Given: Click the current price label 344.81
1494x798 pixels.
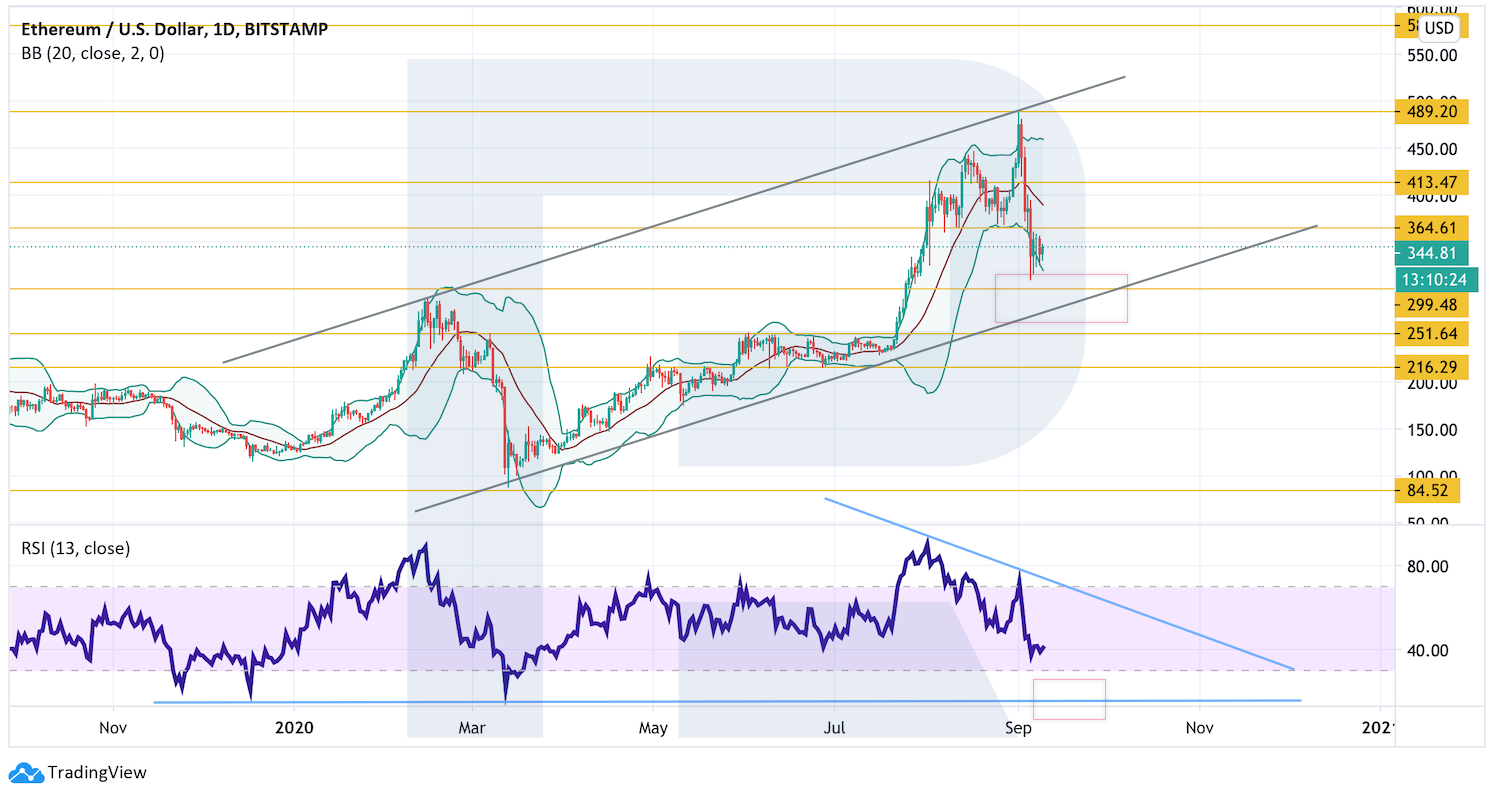Looking at the screenshot, I should point(1431,252).
